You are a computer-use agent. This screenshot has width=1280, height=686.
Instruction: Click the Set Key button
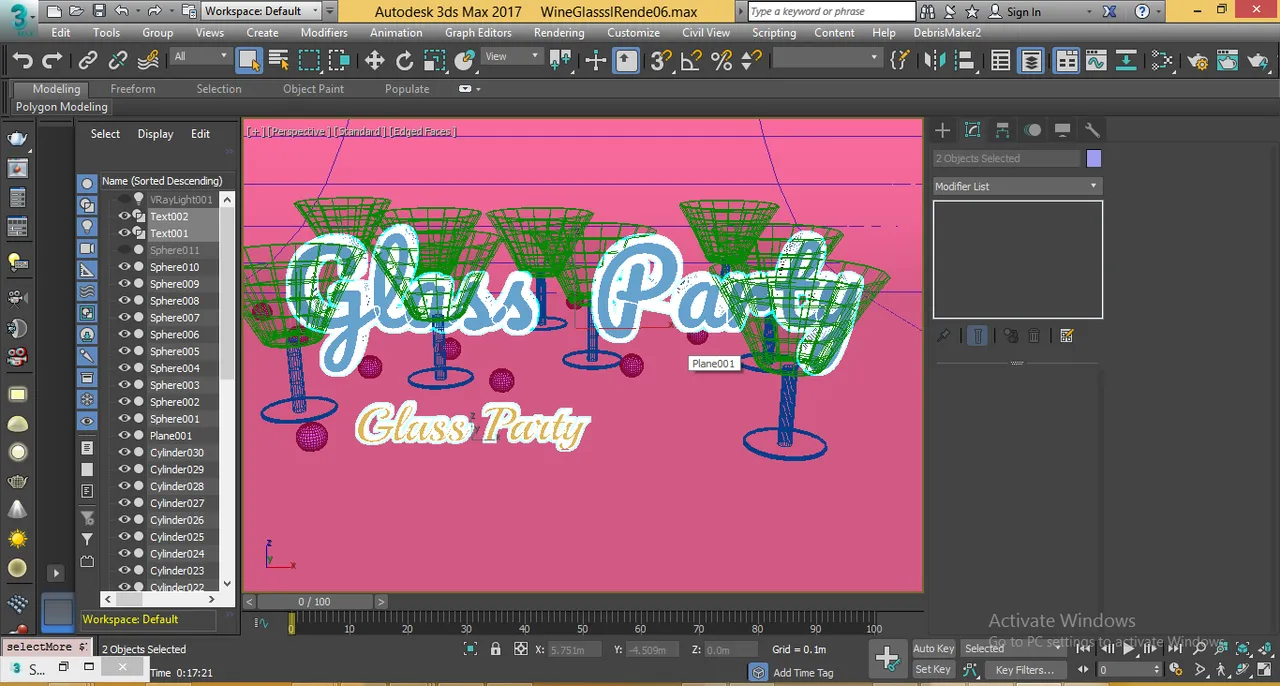pyautogui.click(x=933, y=669)
